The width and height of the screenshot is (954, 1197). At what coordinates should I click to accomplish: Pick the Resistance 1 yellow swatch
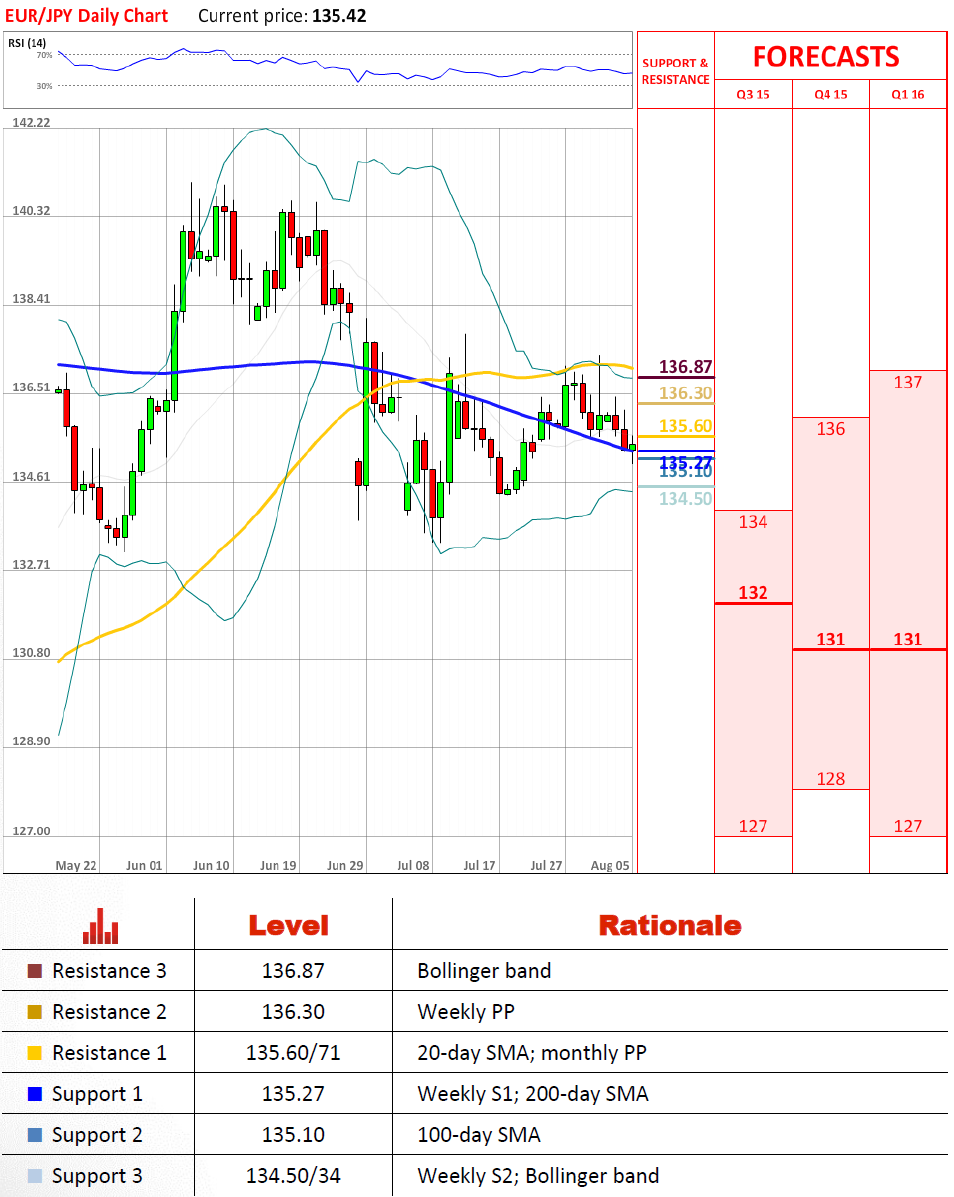(x=35, y=1053)
